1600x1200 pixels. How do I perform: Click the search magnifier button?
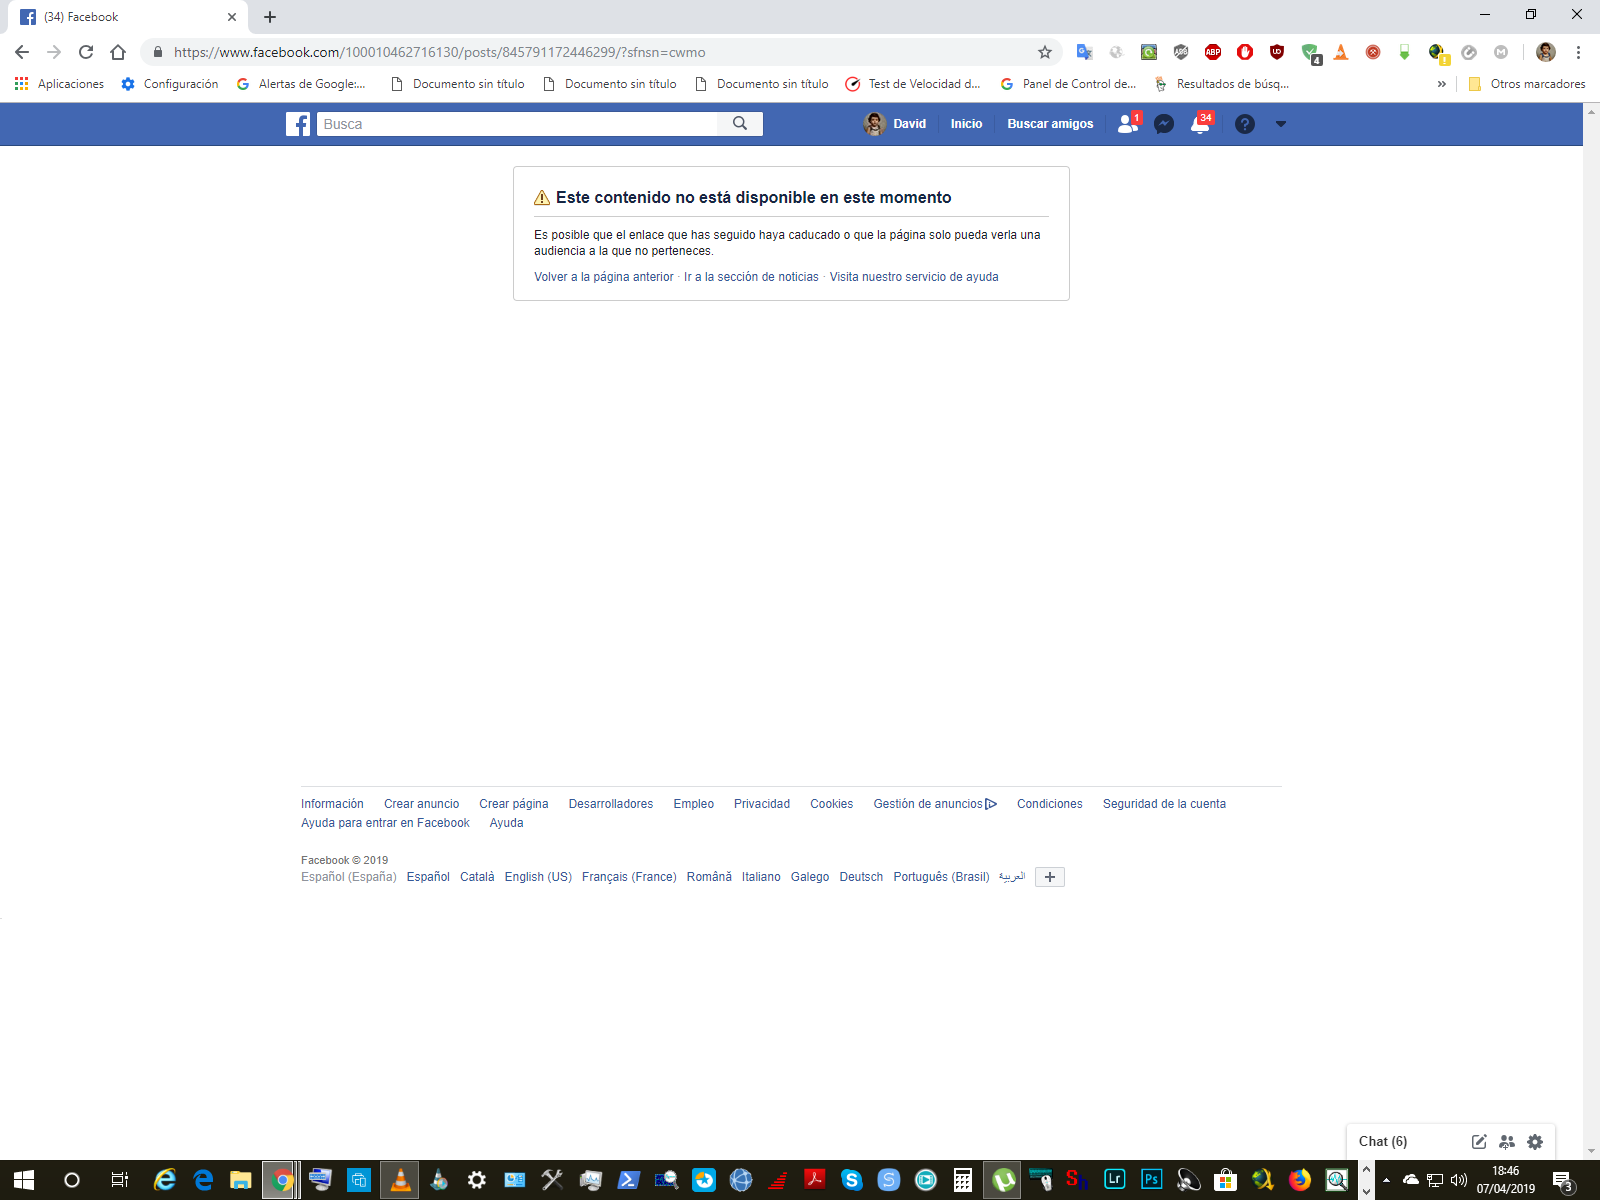pyautogui.click(x=740, y=123)
